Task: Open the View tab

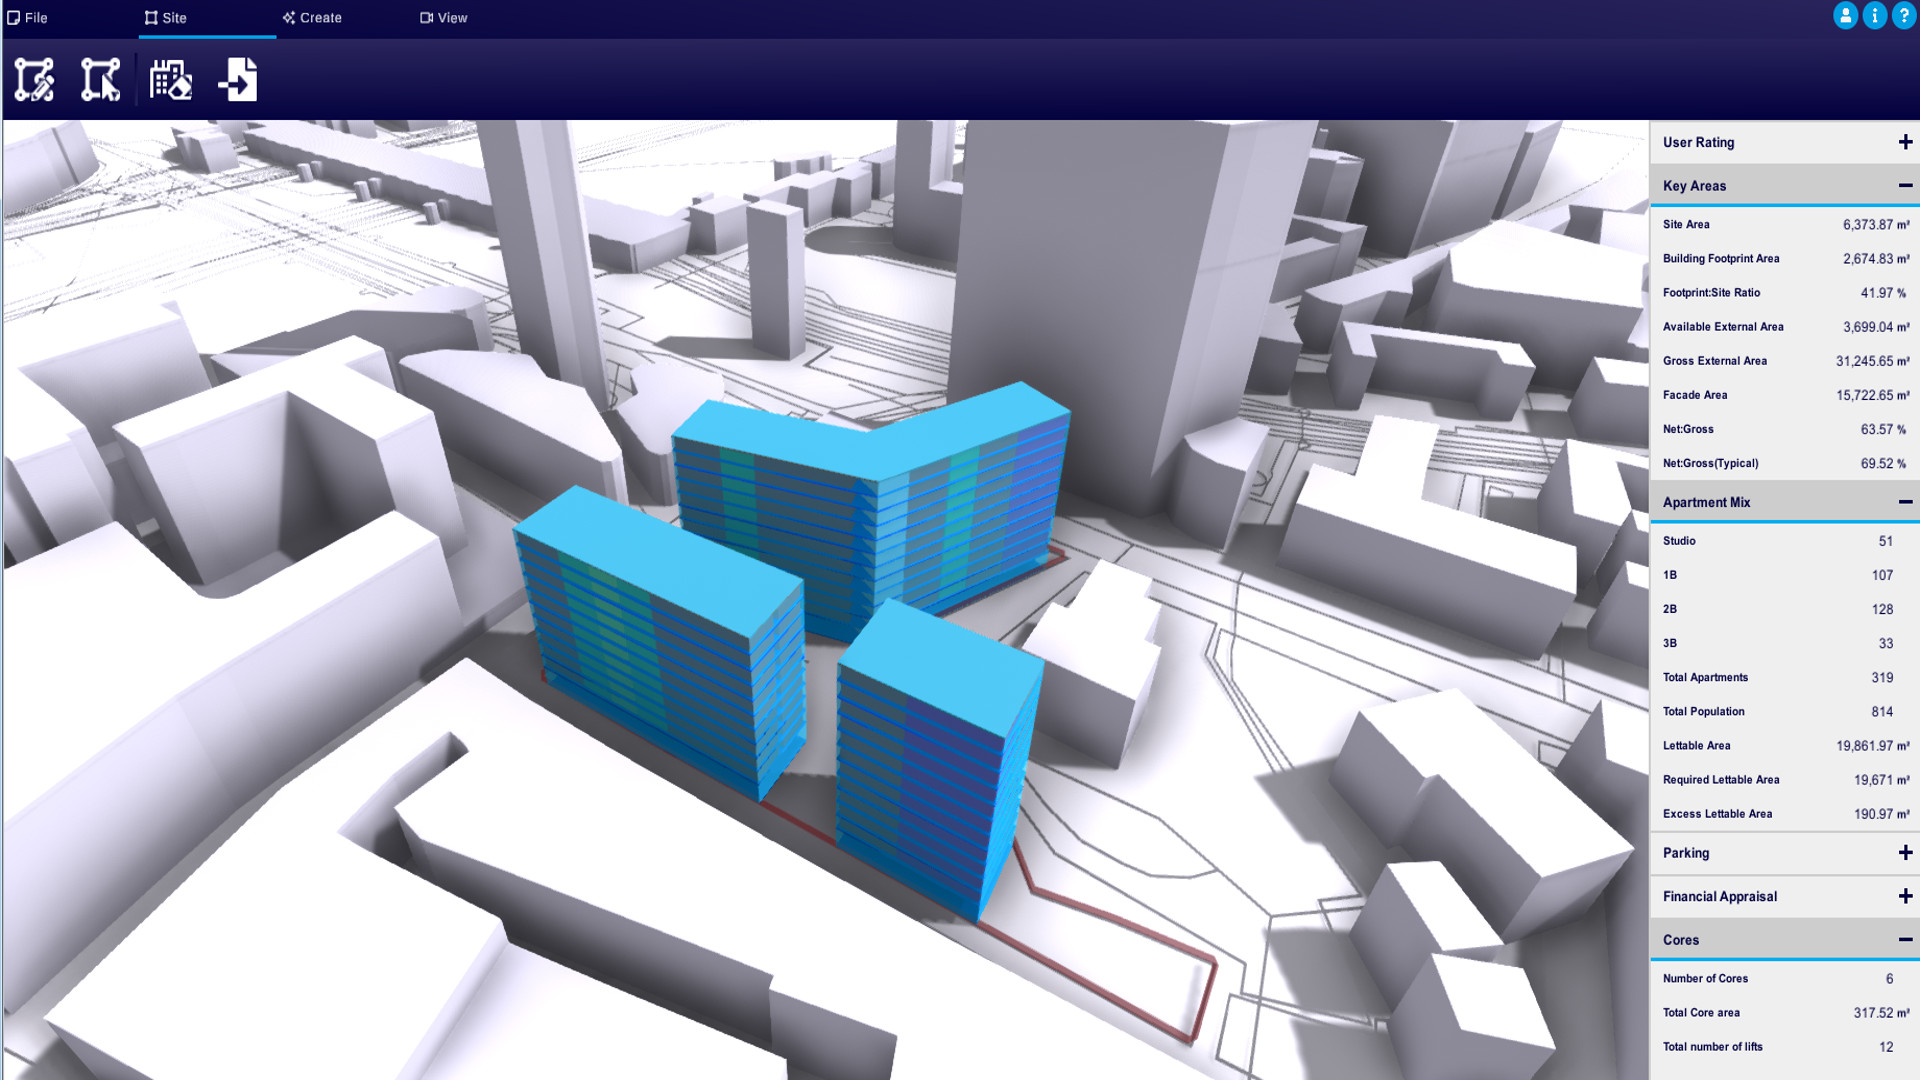Action: pyautogui.click(x=443, y=17)
